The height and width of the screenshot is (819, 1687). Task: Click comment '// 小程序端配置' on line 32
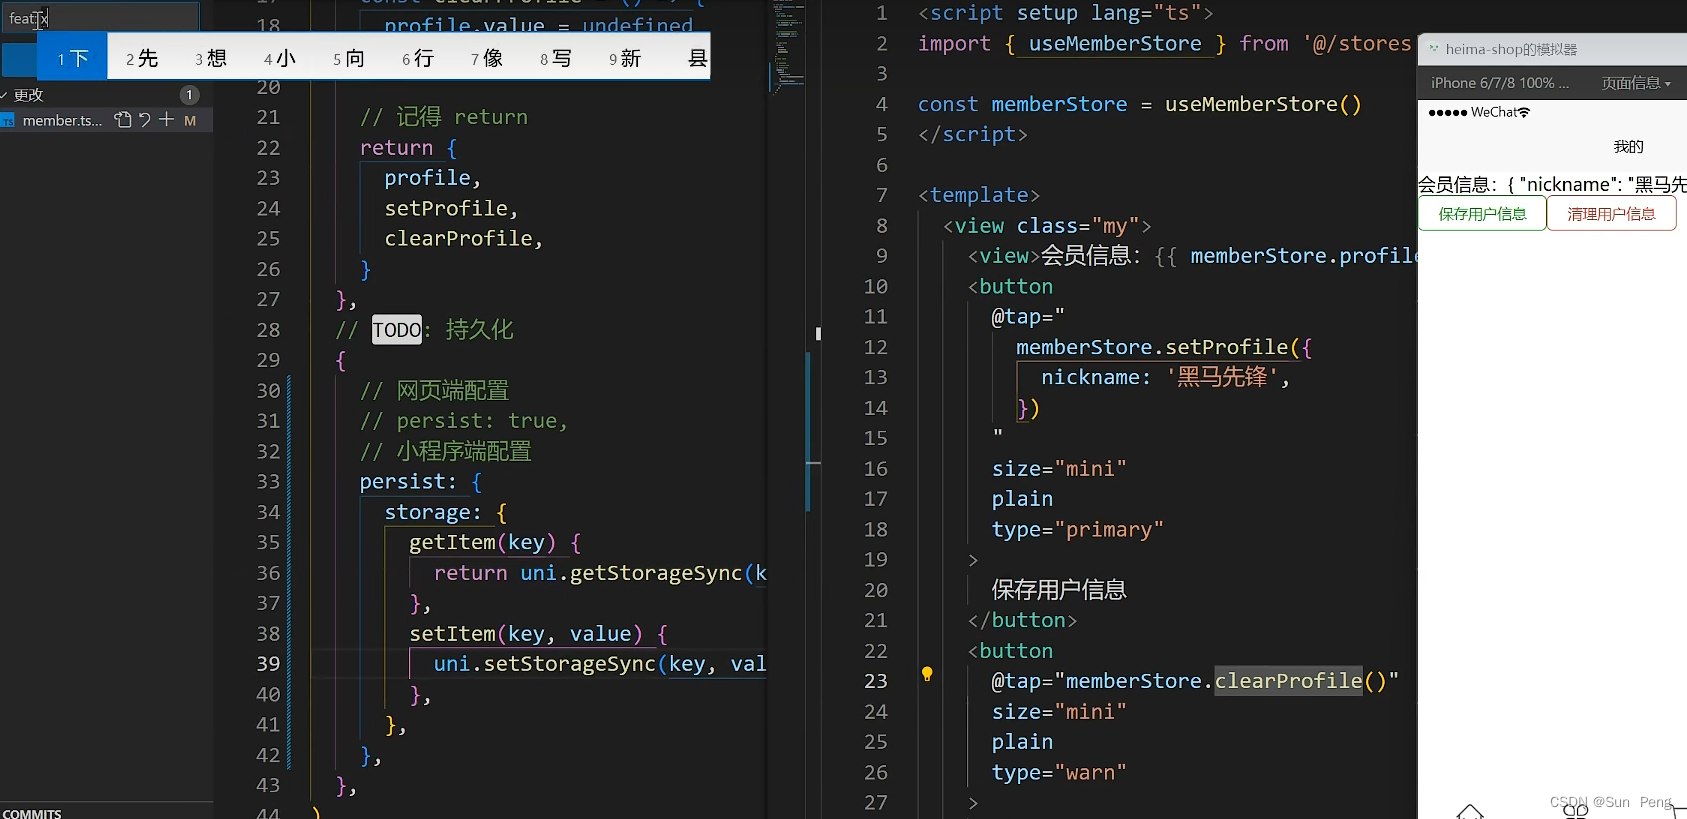click(446, 451)
